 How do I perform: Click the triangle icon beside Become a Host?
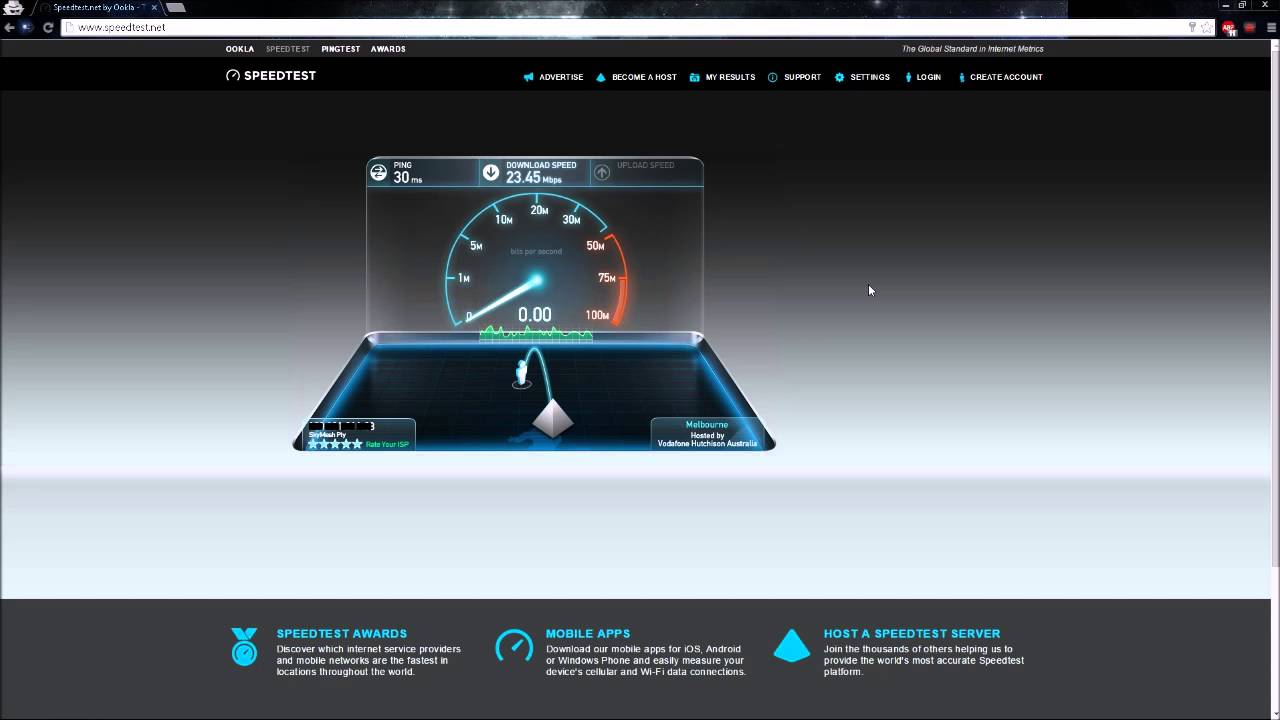601,77
